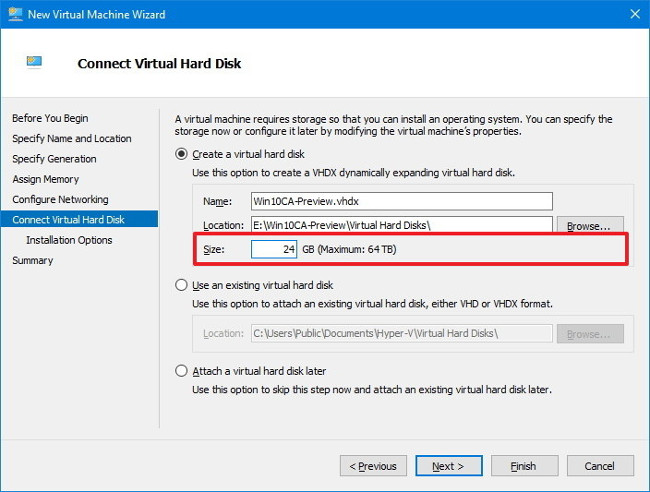The width and height of the screenshot is (650, 492).
Task: Click the 'Size:' label
Action: point(213,249)
